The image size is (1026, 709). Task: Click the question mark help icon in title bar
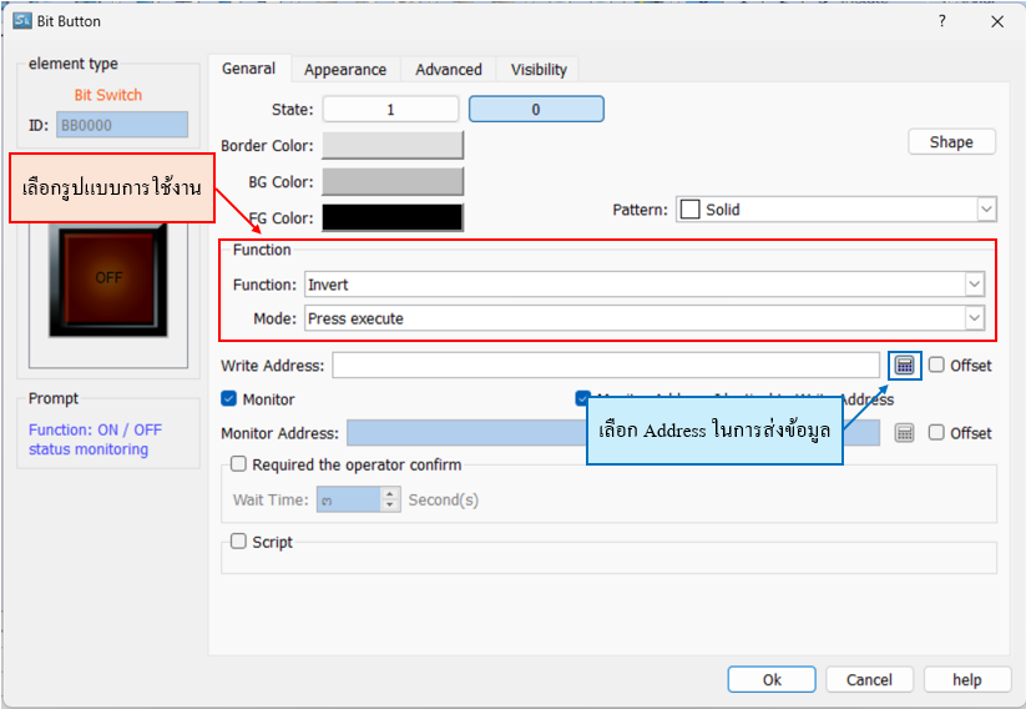pyautogui.click(x=942, y=21)
